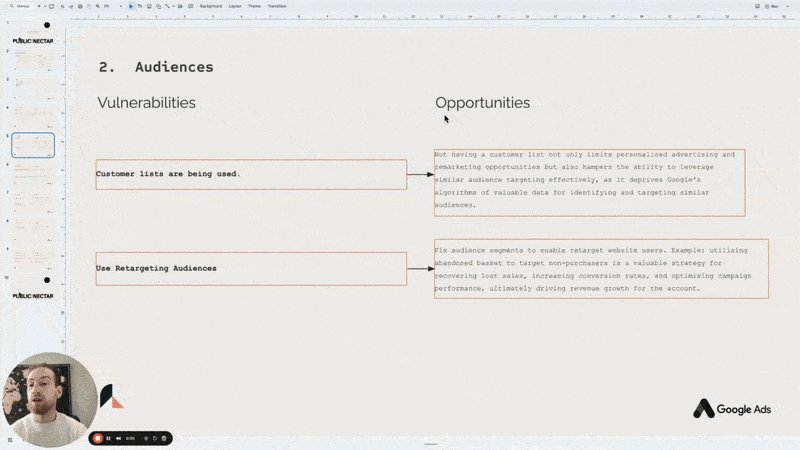Click the 'Opportunities' heading

click(x=483, y=103)
